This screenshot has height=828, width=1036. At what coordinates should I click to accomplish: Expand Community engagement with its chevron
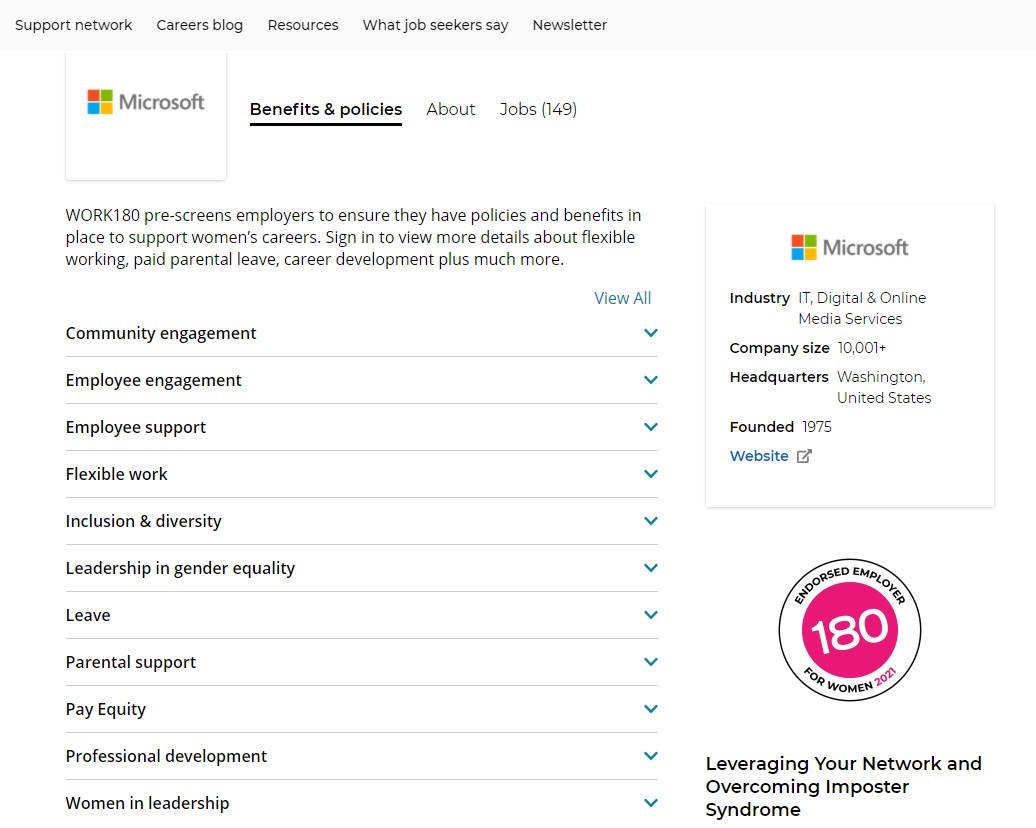(651, 333)
